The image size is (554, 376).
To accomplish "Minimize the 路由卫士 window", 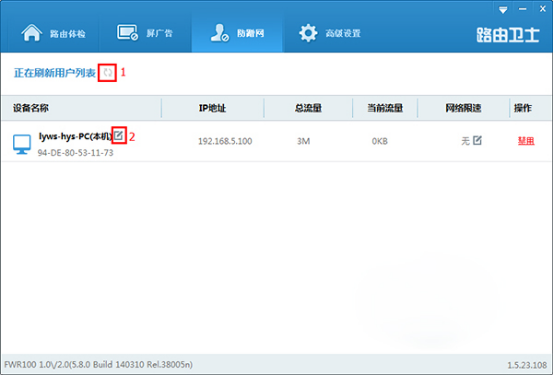I will [x=523, y=10].
